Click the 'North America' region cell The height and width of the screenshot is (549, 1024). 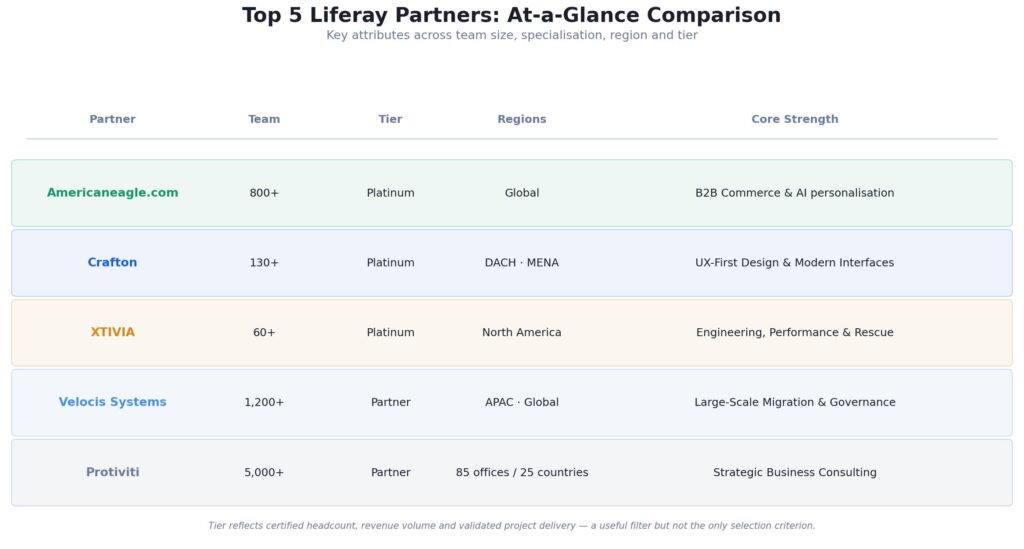[x=522, y=332]
